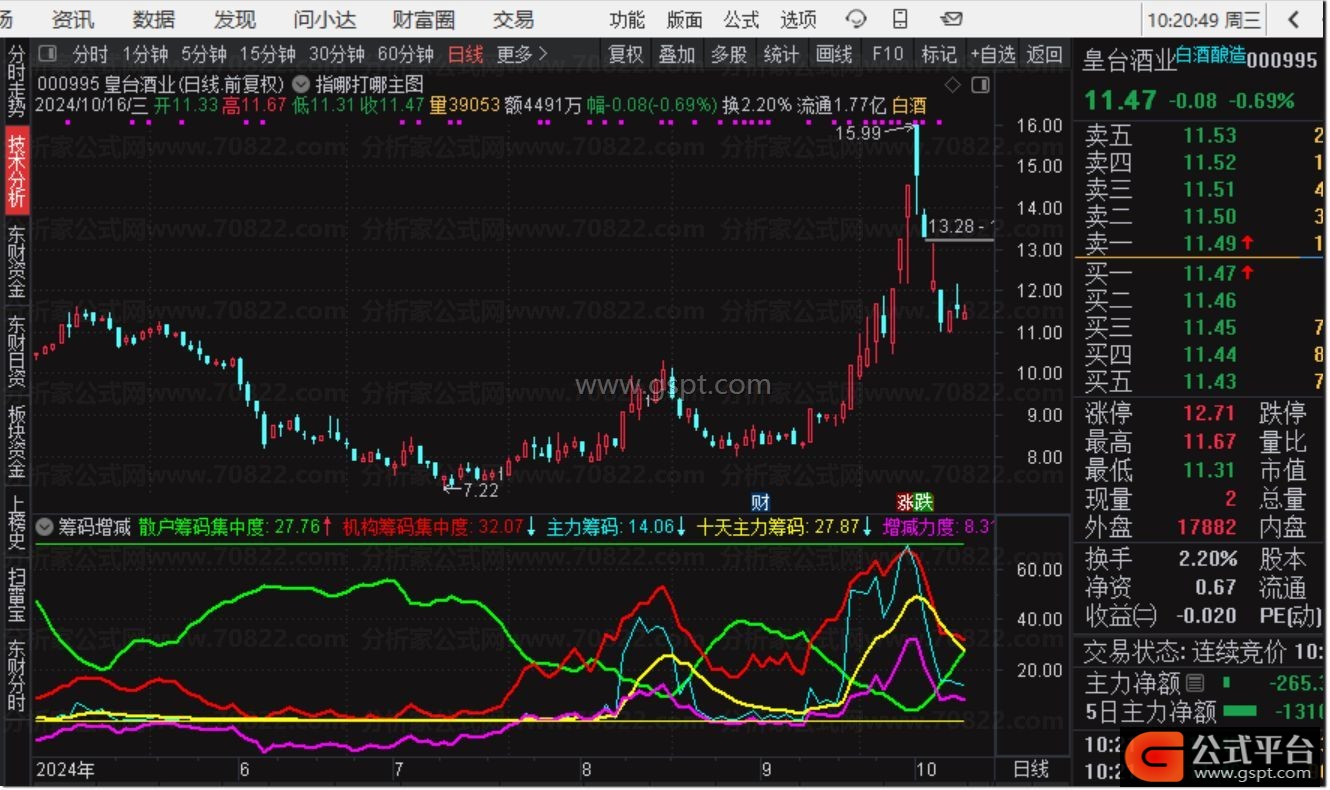
Task: Click the phone/device icon in top bar
Action: coord(900,19)
